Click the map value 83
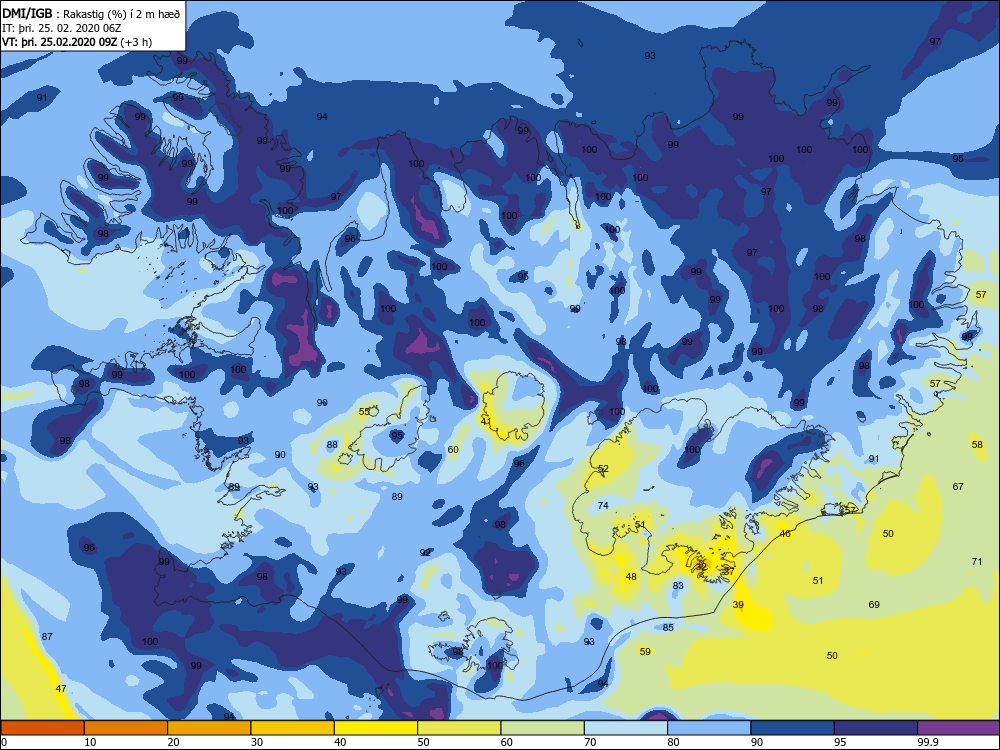1000x750 pixels. pyautogui.click(x=678, y=585)
